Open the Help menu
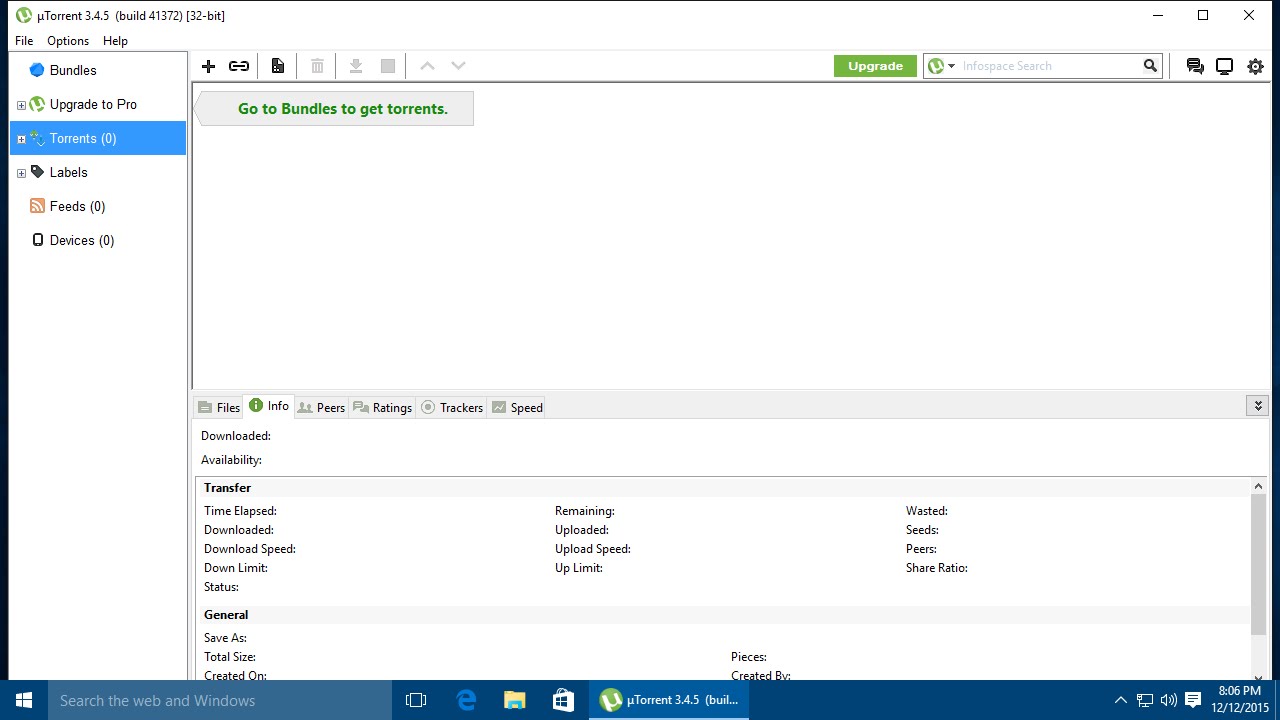The width and height of the screenshot is (1280, 720). tap(115, 41)
